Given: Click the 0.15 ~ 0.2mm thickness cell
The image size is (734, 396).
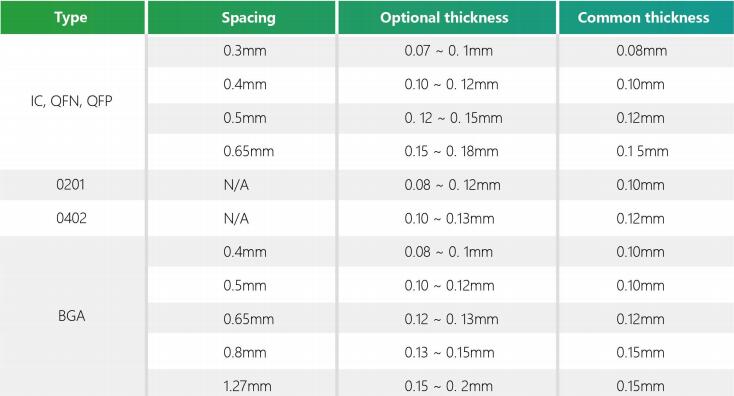Looking at the screenshot, I should 447,386.
